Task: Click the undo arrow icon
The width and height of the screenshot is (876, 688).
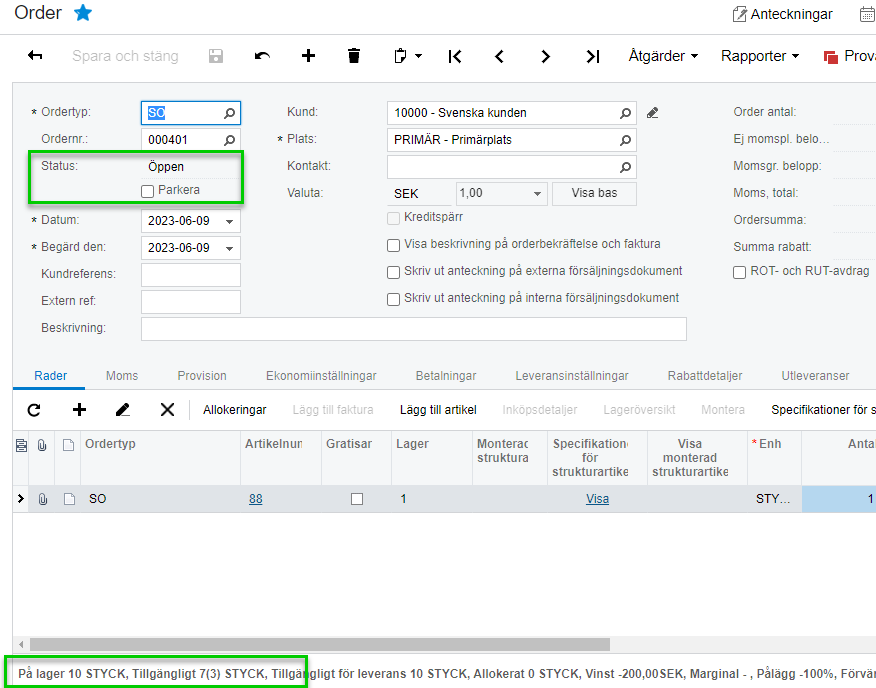Action: point(262,56)
